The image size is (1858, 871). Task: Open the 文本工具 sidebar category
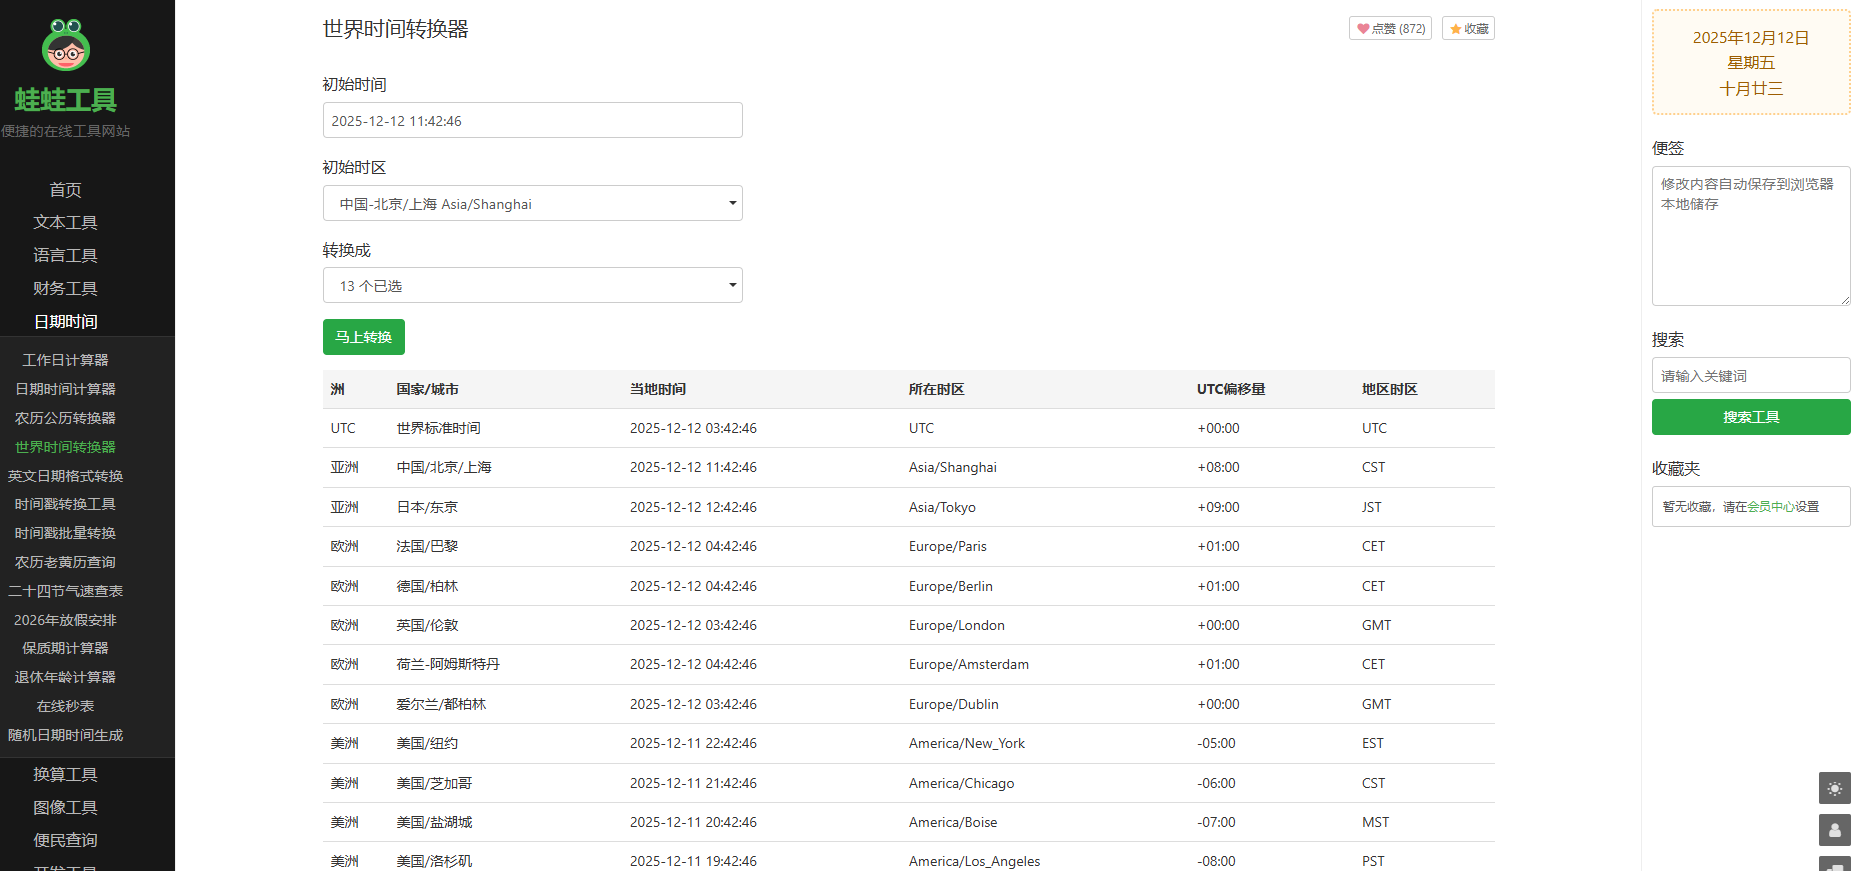(66, 222)
